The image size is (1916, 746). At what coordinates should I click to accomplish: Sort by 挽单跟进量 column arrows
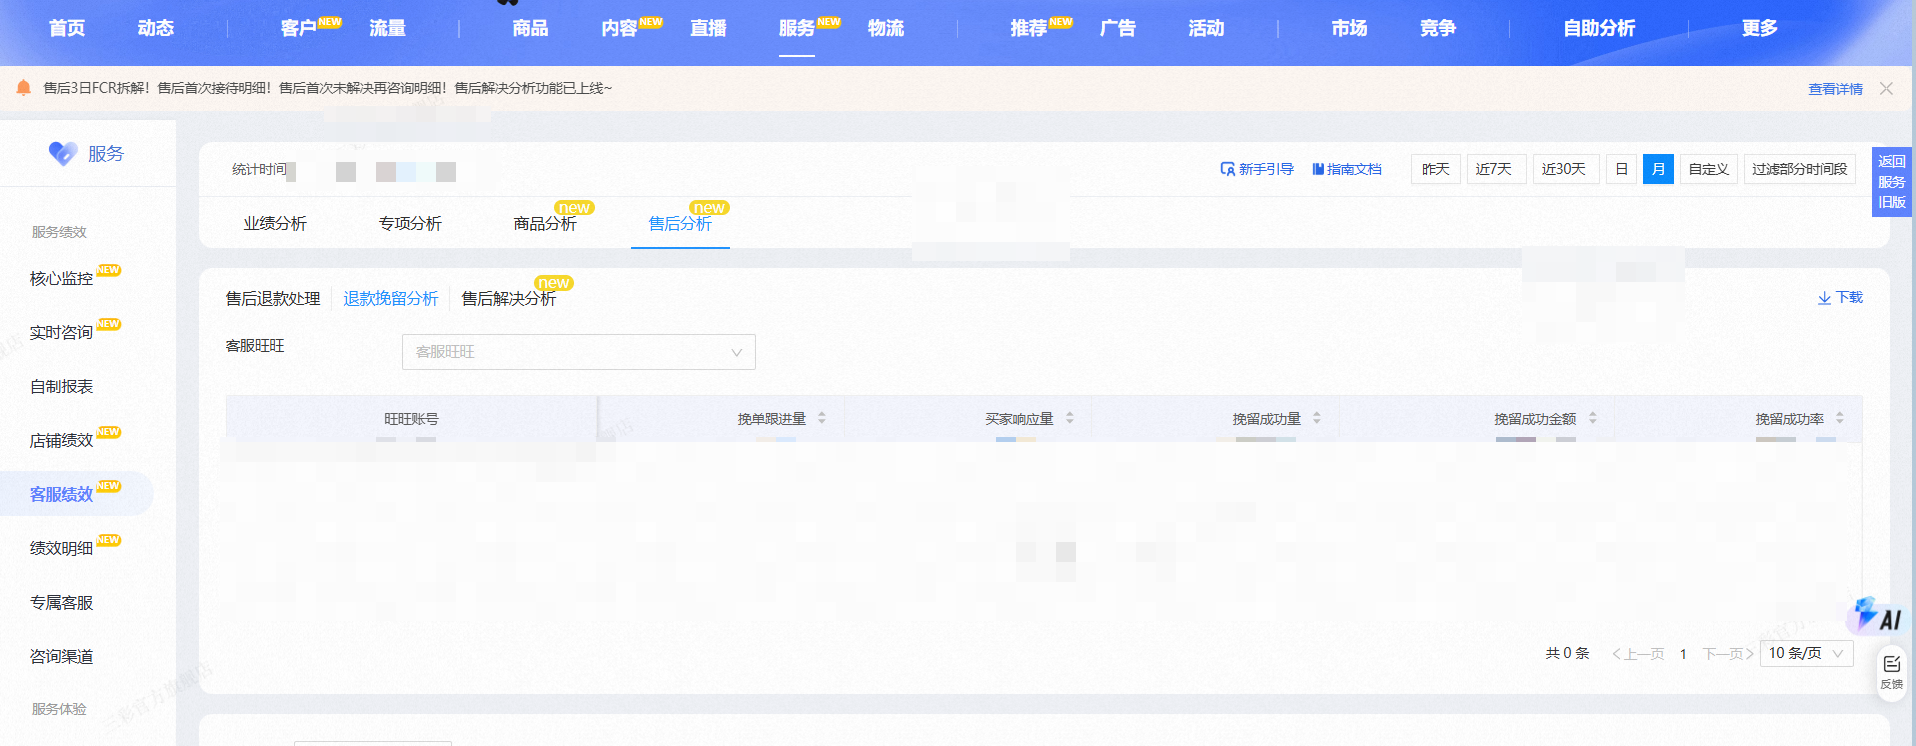[x=821, y=418]
